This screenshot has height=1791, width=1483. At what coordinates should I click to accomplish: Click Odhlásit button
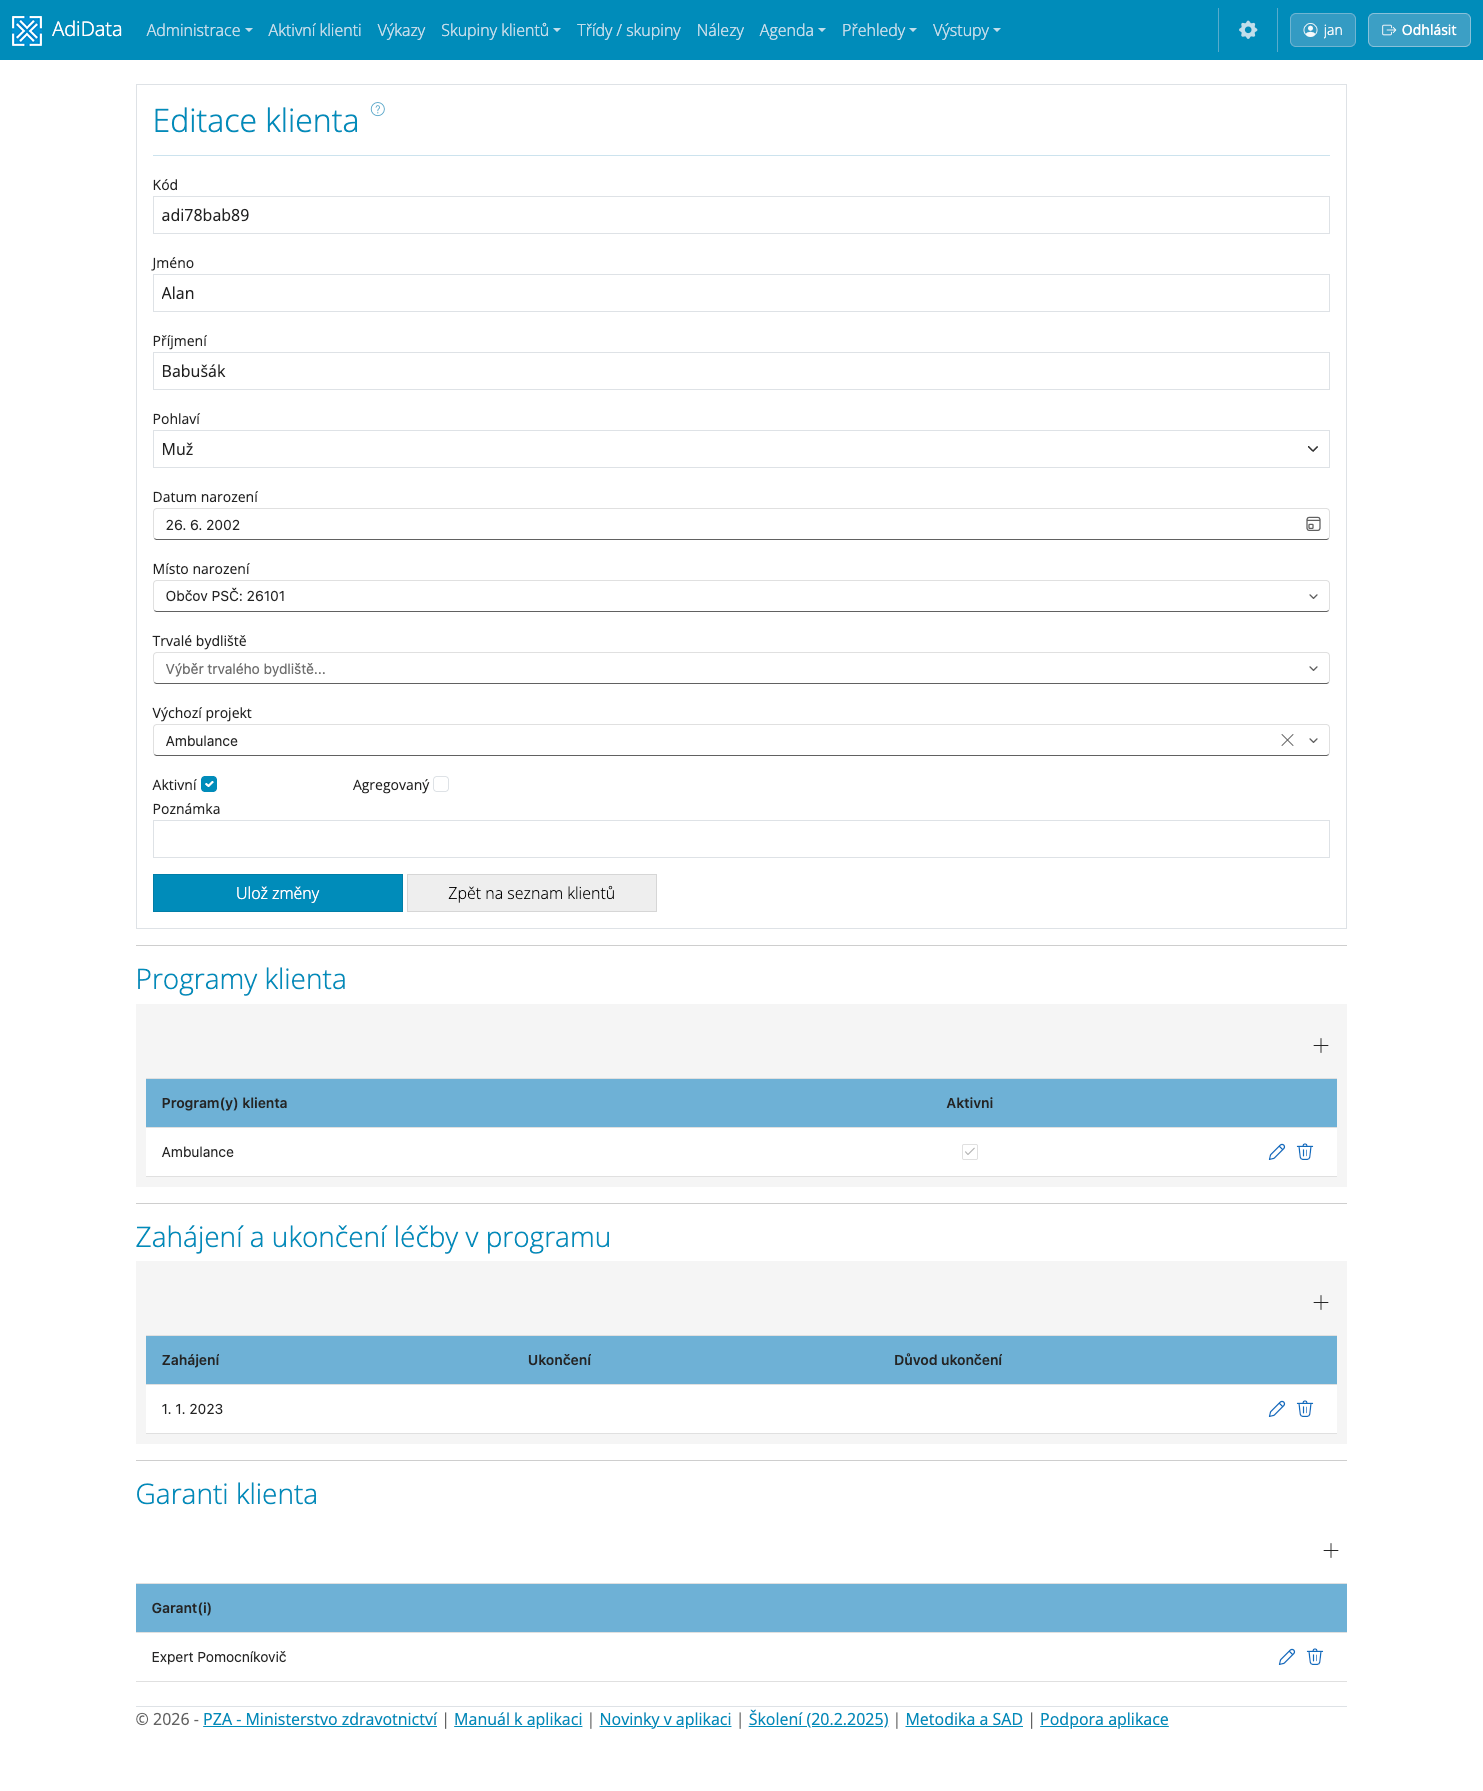pyautogui.click(x=1419, y=30)
